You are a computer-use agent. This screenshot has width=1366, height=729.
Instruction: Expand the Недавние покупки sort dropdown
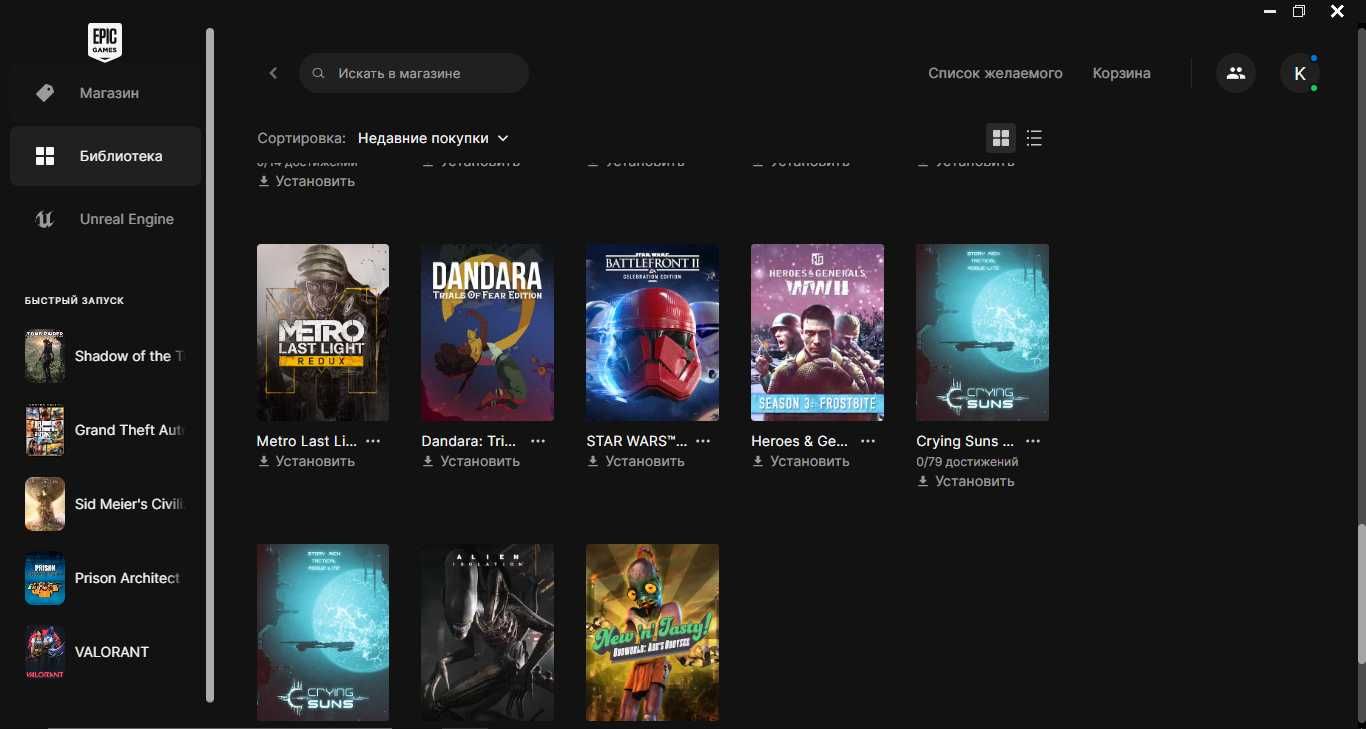(x=433, y=138)
